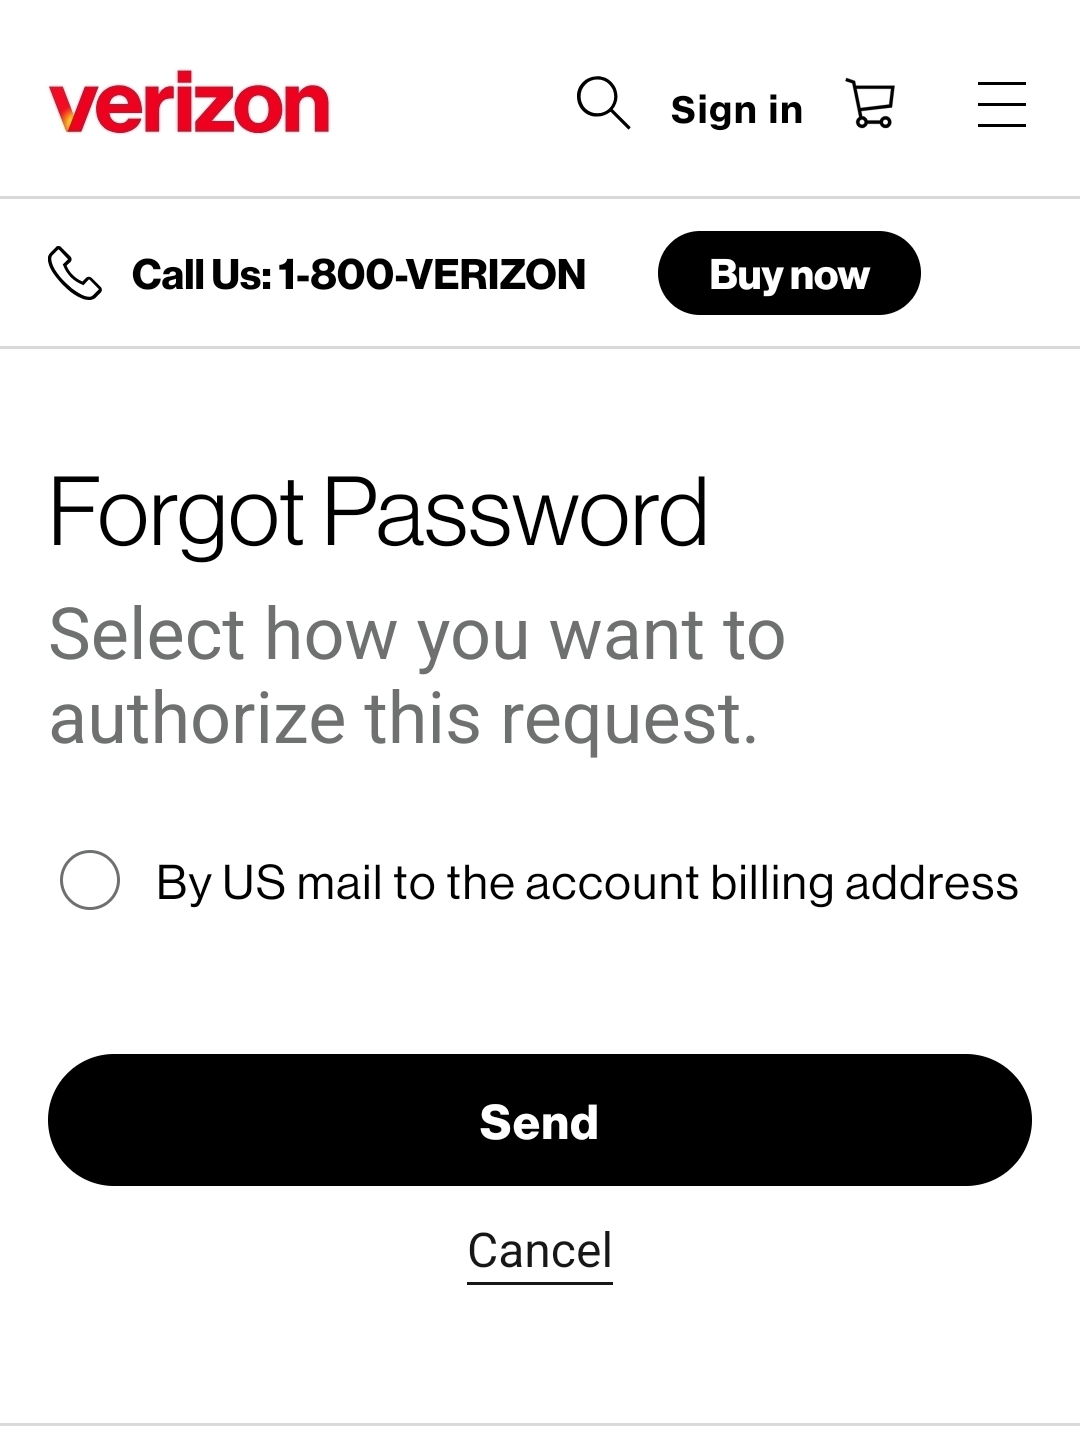
Task: Click the Verizon logo
Action: click(x=189, y=103)
